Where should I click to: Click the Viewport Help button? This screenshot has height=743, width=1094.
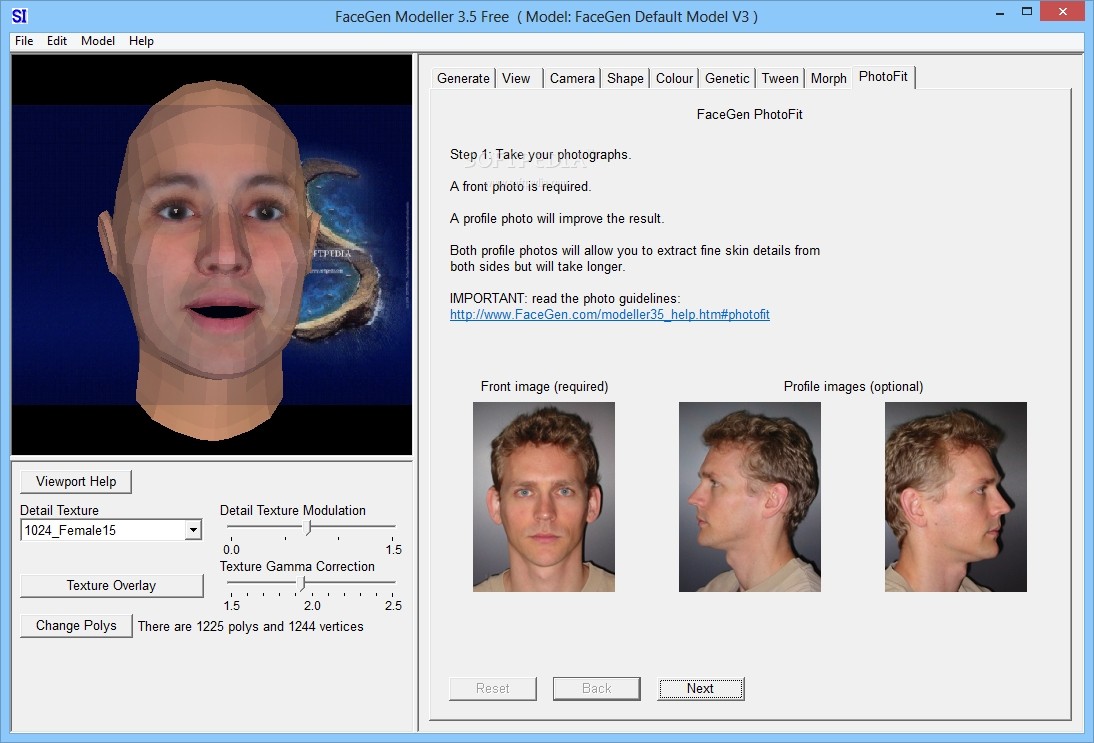tap(76, 481)
